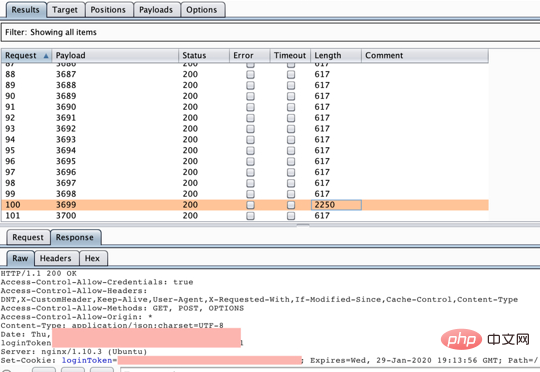Click the HTTP/1.1 200 OK response line
Viewport: 540px width, 372px height.
point(39,273)
